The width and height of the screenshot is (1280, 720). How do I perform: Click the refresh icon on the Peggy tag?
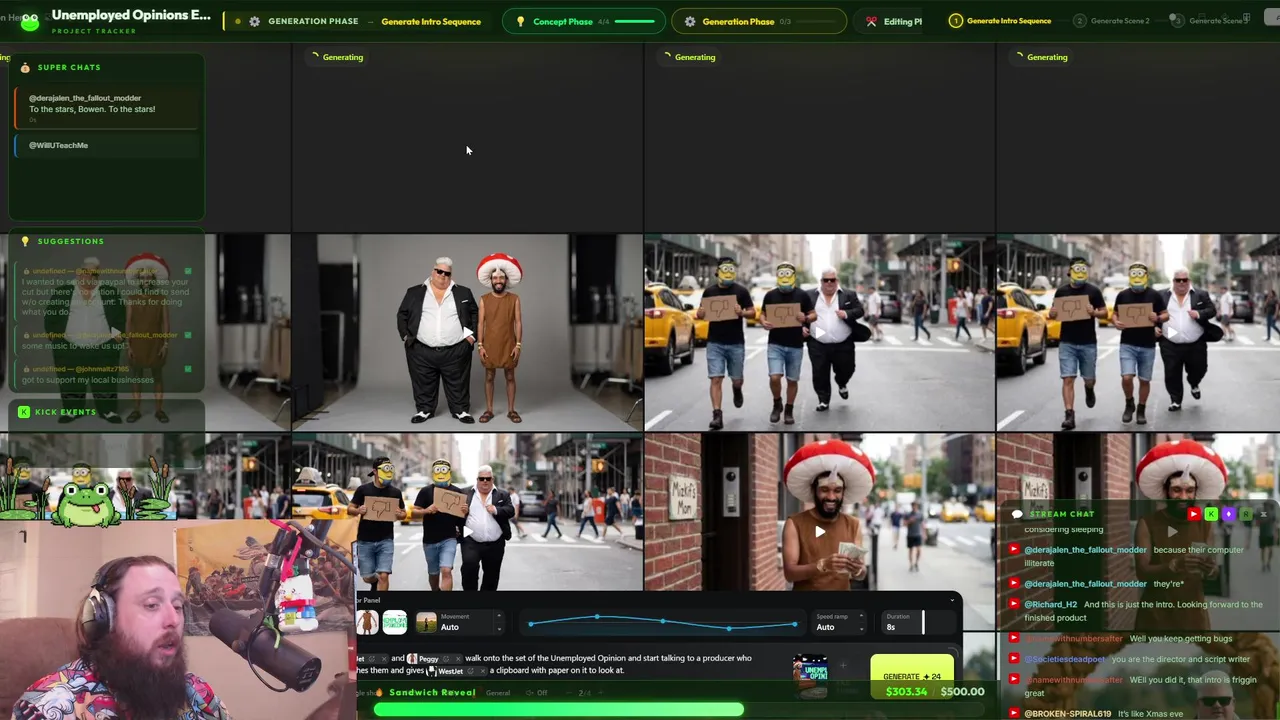coord(446,659)
